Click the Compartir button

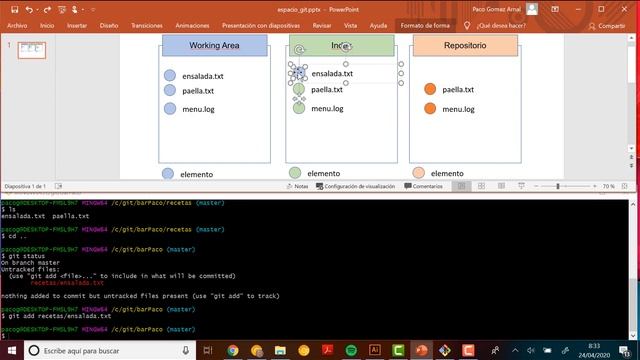(607, 26)
